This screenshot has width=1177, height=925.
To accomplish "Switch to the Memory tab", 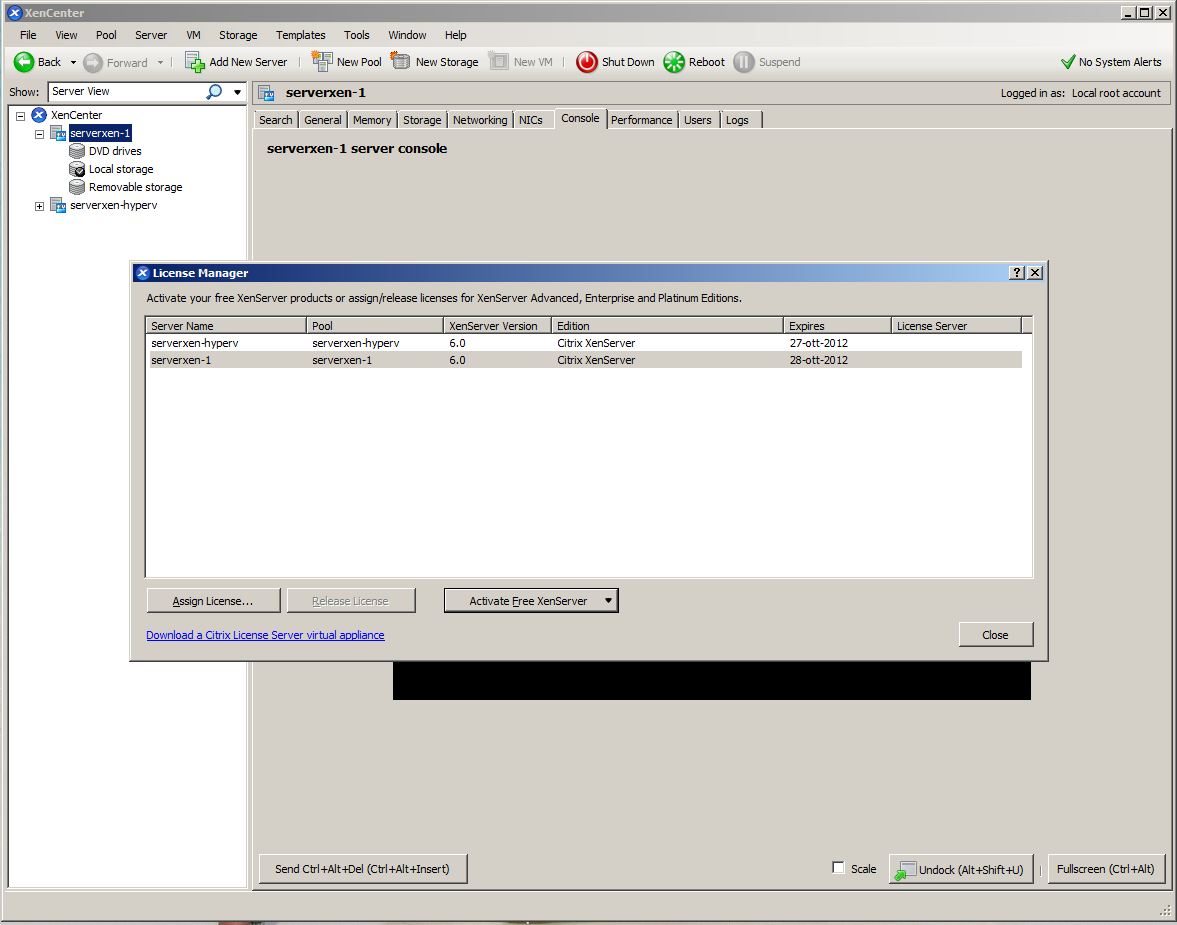I will coord(372,120).
